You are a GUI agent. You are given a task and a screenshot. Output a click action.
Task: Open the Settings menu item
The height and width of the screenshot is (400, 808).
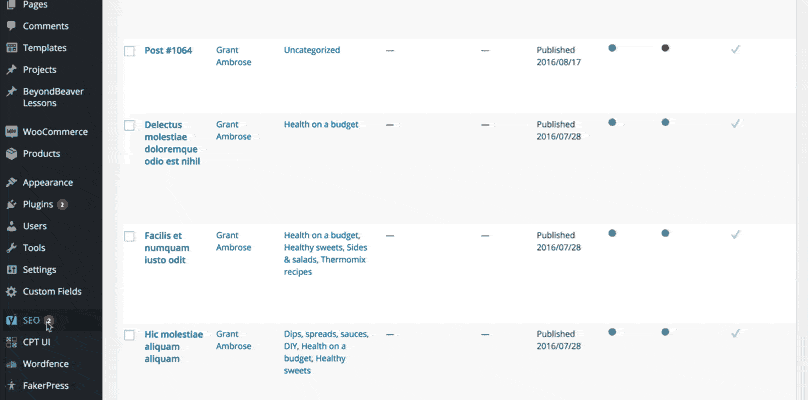pyautogui.click(x=39, y=270)
